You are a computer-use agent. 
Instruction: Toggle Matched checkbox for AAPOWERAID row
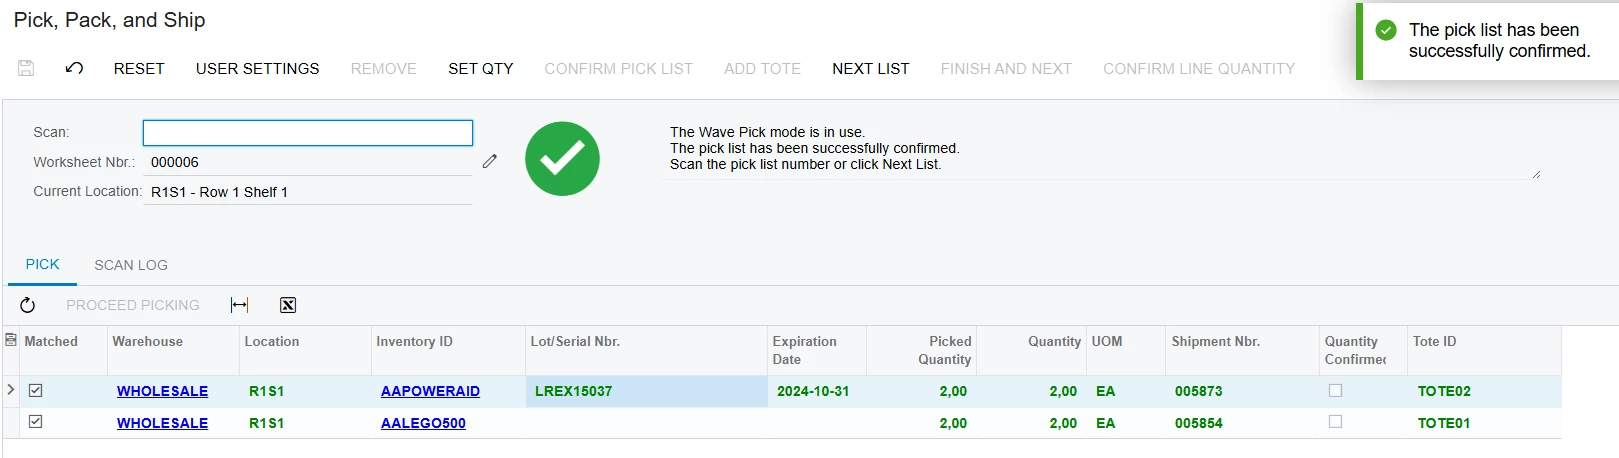[x=36, y=390]
